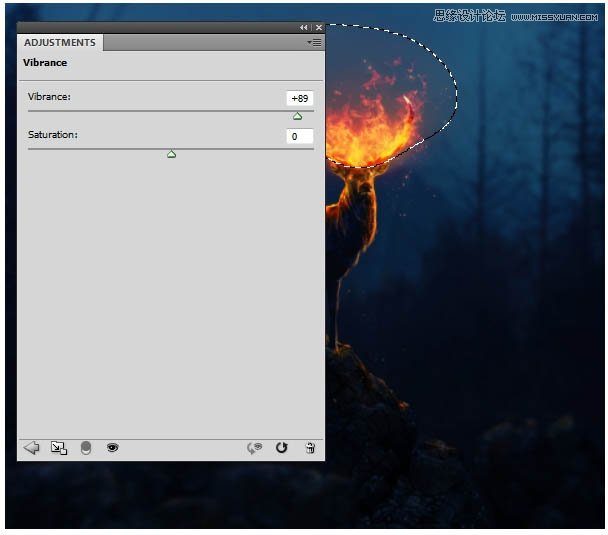Click the Vibrance value field
The height and width of the screenshot is (535, 608).
[299, 98]
